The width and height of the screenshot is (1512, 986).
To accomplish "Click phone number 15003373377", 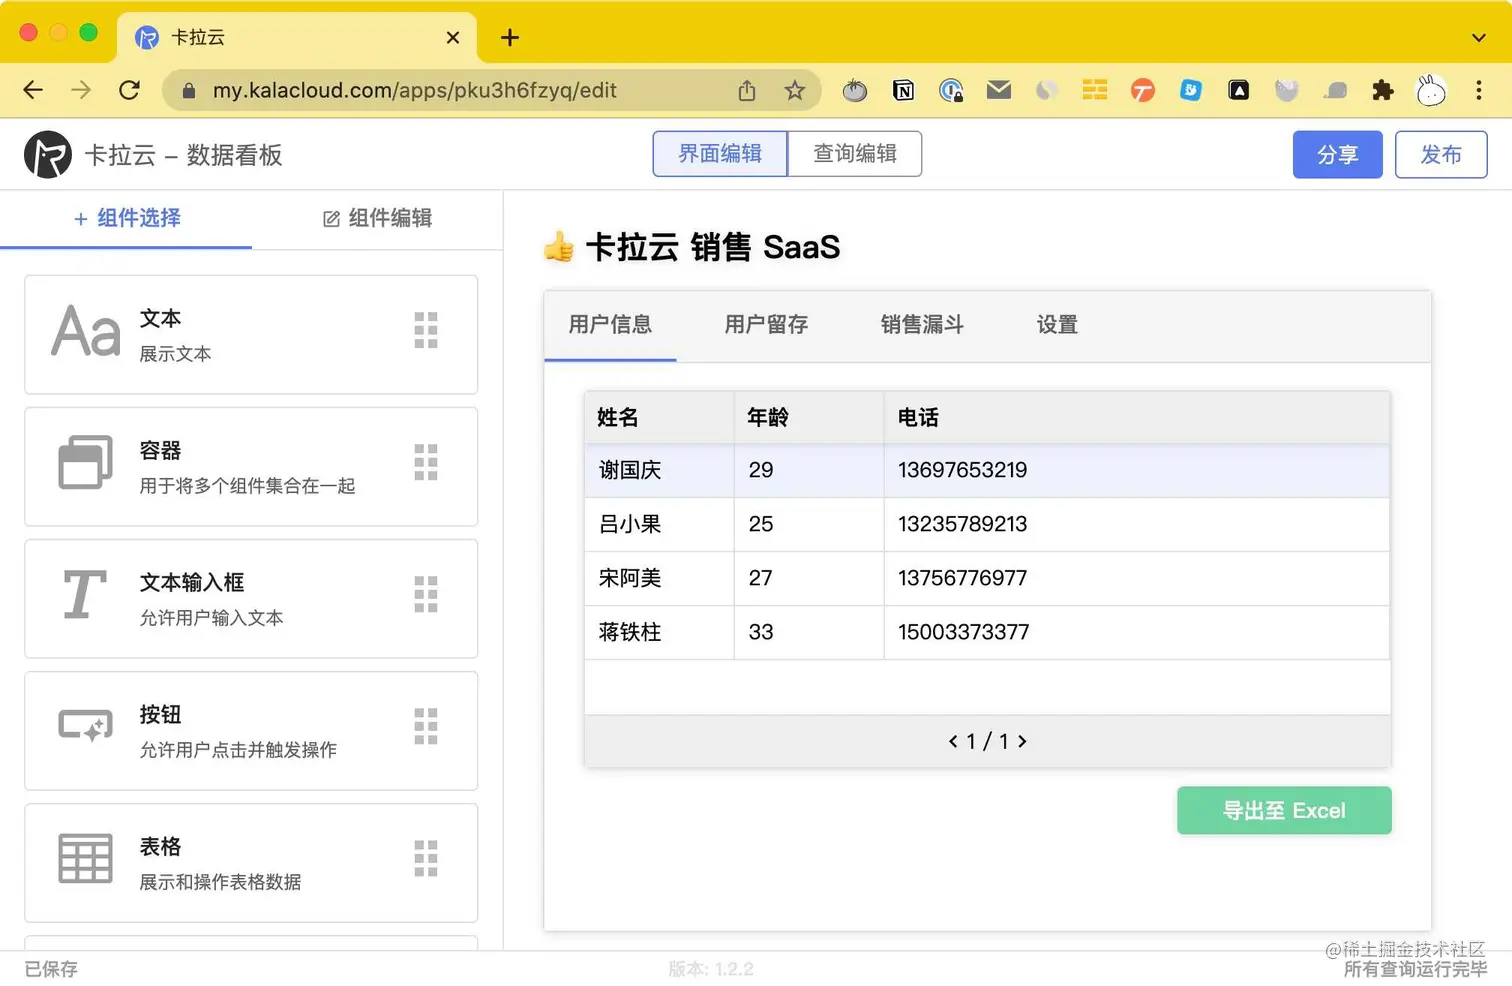I will (963, 632).
